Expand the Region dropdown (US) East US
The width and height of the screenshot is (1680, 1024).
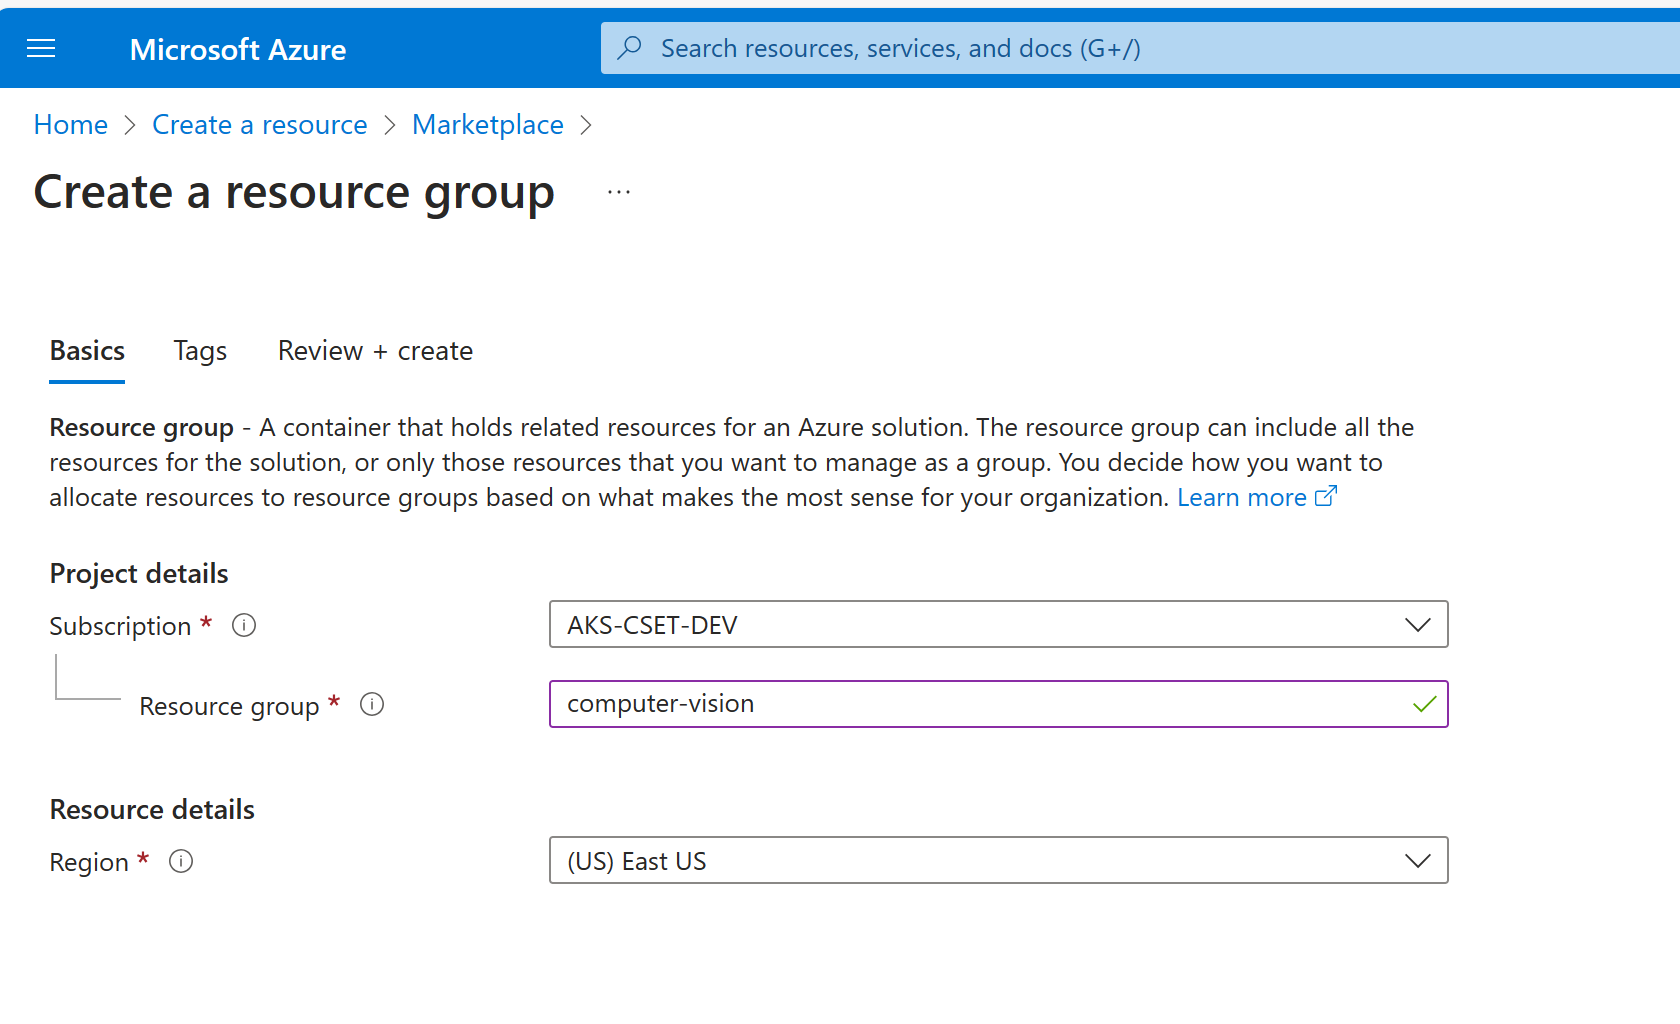pyautogui.click(x=998, y=860)
